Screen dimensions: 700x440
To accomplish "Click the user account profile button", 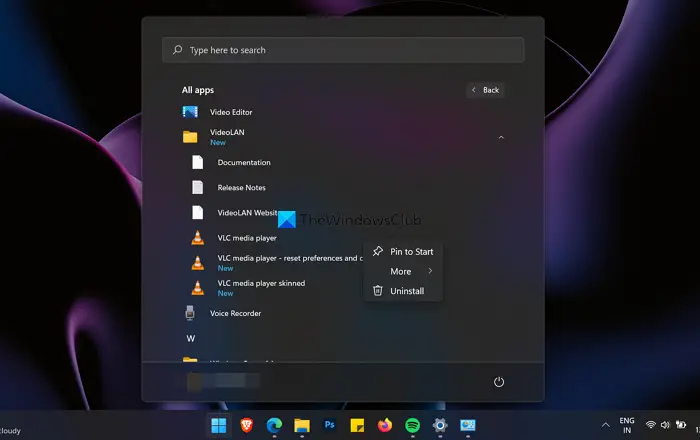I will point(223,382).
